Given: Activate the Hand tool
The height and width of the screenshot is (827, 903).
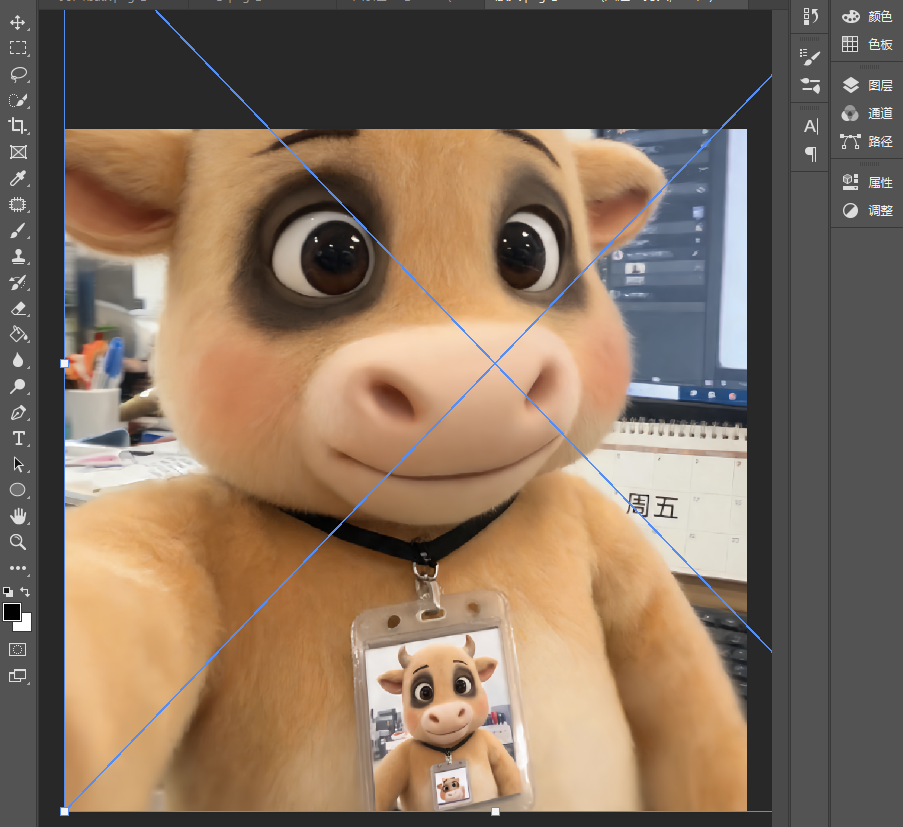Looking at the screenshot, I should click(18, 516).
